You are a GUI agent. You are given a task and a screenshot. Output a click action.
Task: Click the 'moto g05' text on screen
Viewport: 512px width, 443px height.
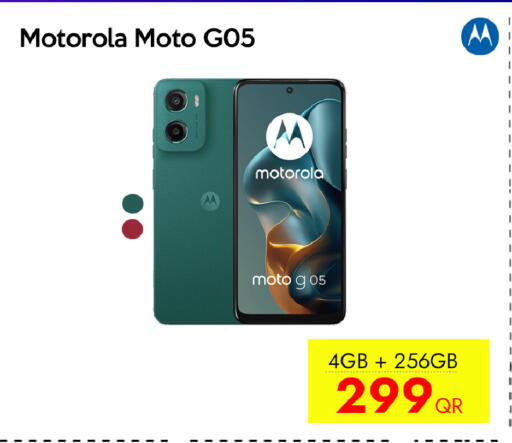pos(289,281)
